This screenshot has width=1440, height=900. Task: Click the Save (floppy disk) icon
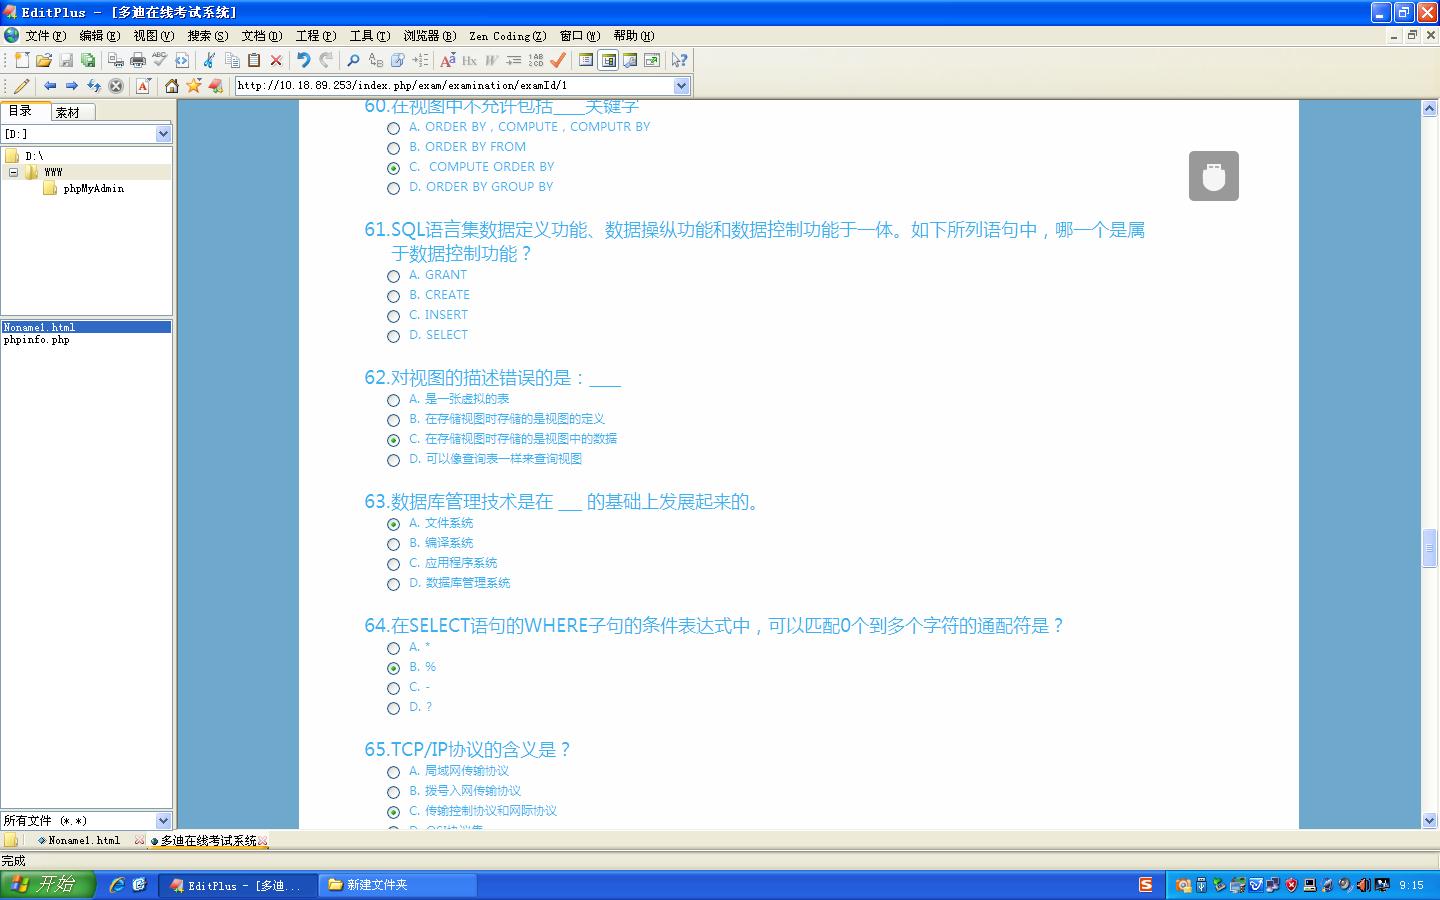coord(66,60)
